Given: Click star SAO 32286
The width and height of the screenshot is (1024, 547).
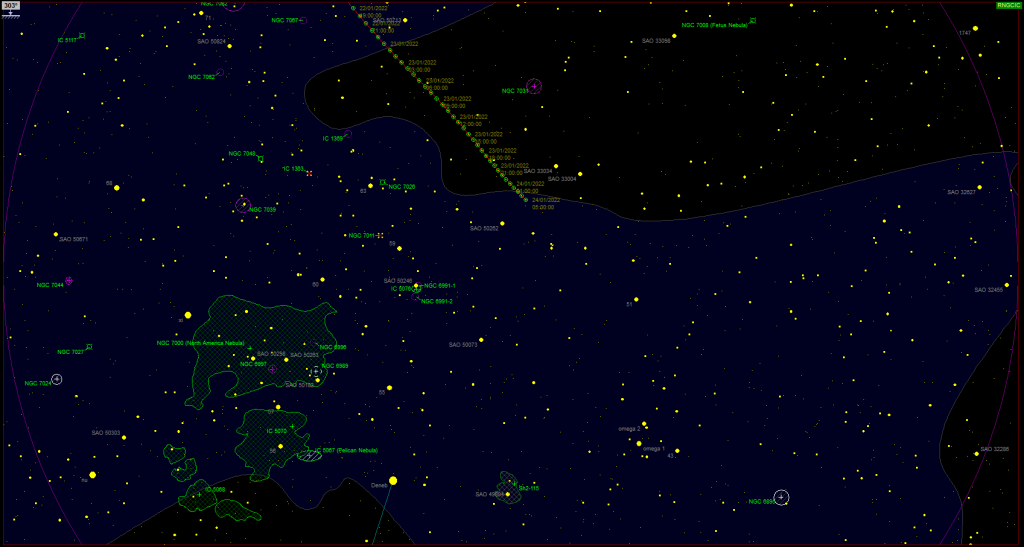Looking at the screenshot, I should [x=977, y=454].
